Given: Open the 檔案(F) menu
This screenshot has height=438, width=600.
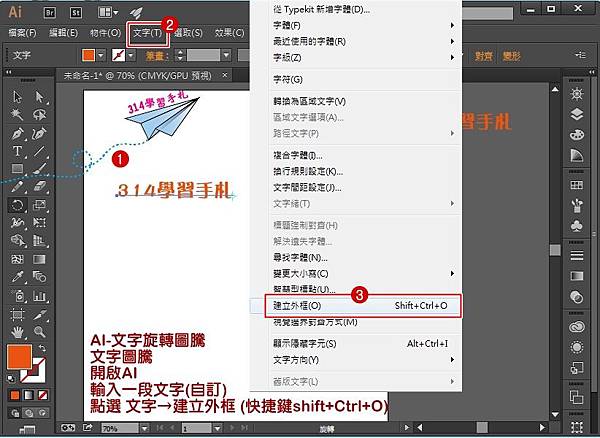Looking at the screenshot, I should pyautogui.click(x=22, y=33).
